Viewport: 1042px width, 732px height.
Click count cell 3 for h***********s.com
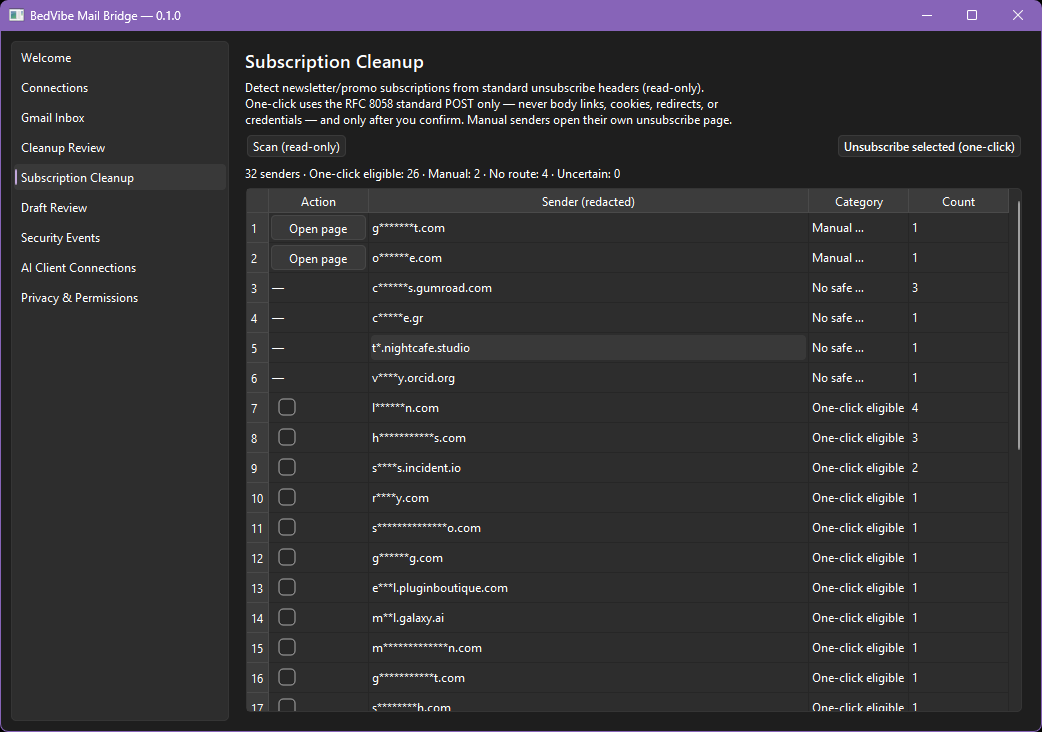tap(958, 438)
